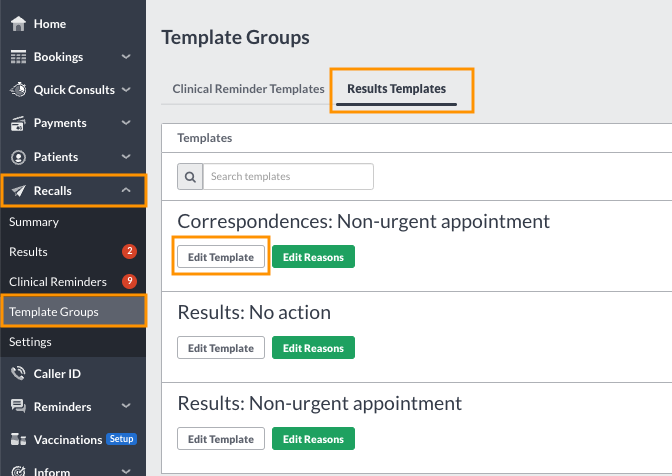Expand the Payments menu chevron

pos(126,123)
